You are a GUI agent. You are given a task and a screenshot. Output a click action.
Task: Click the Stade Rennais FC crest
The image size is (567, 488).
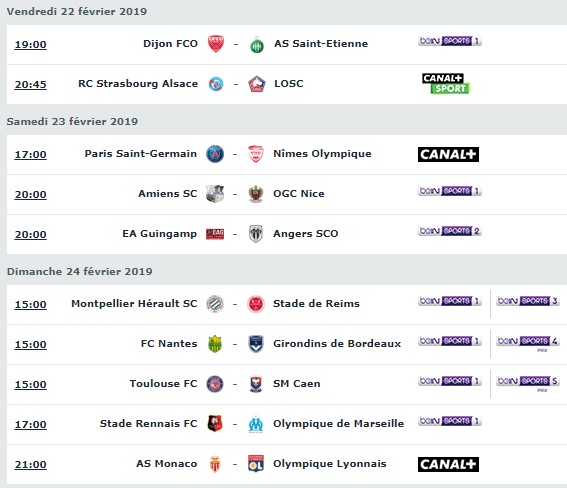point(215,423)
